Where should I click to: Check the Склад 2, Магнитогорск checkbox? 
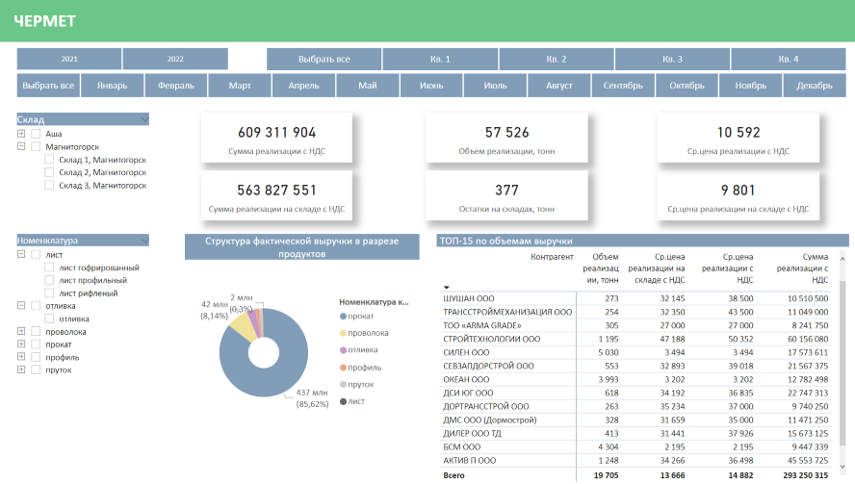[49, 172]
